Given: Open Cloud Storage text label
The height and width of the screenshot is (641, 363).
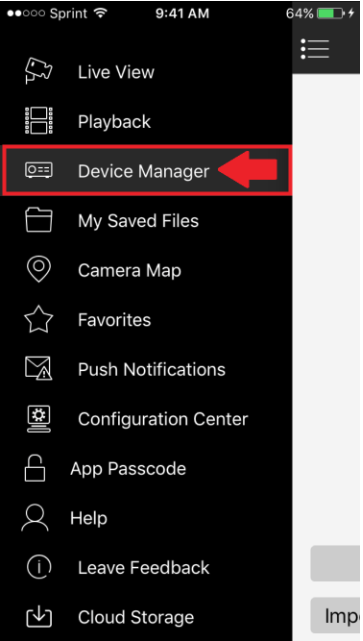Looking at the screenshot, I should pyautogui.click(x=136, y=617).
